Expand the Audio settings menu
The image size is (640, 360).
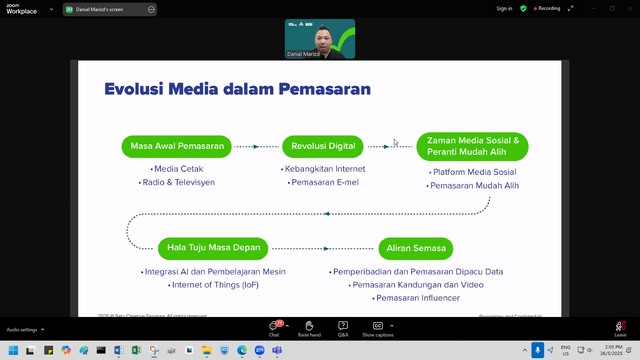(25, 329)
